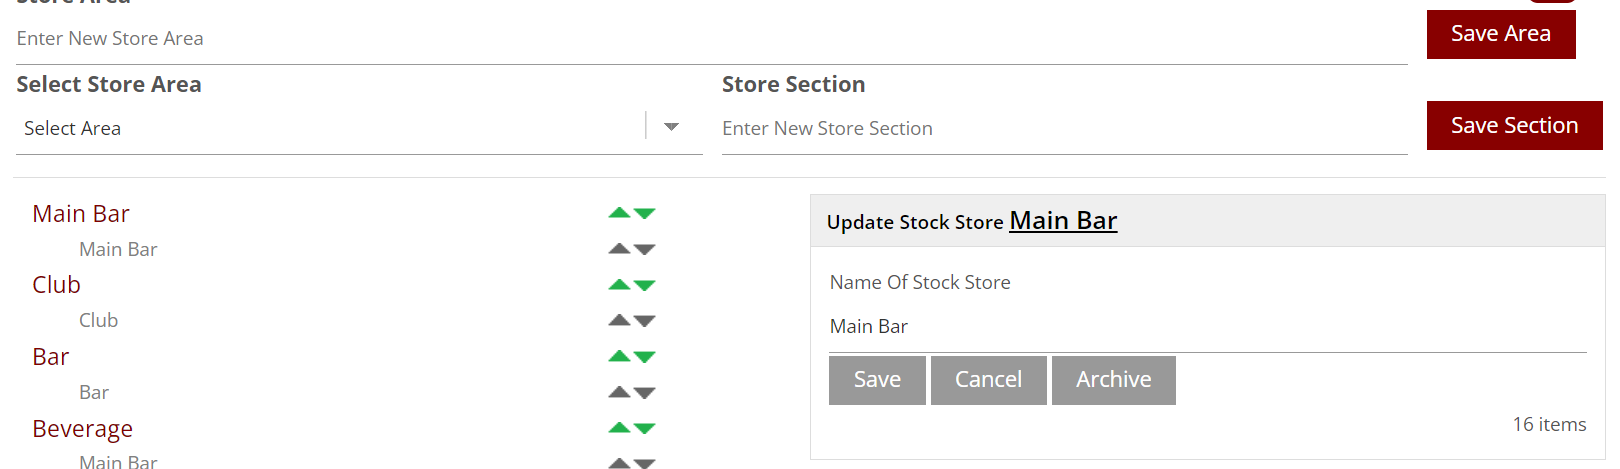Select the Beverage area in list
This screenshot has height=469, width=1620.
click(x=83, y=429)
